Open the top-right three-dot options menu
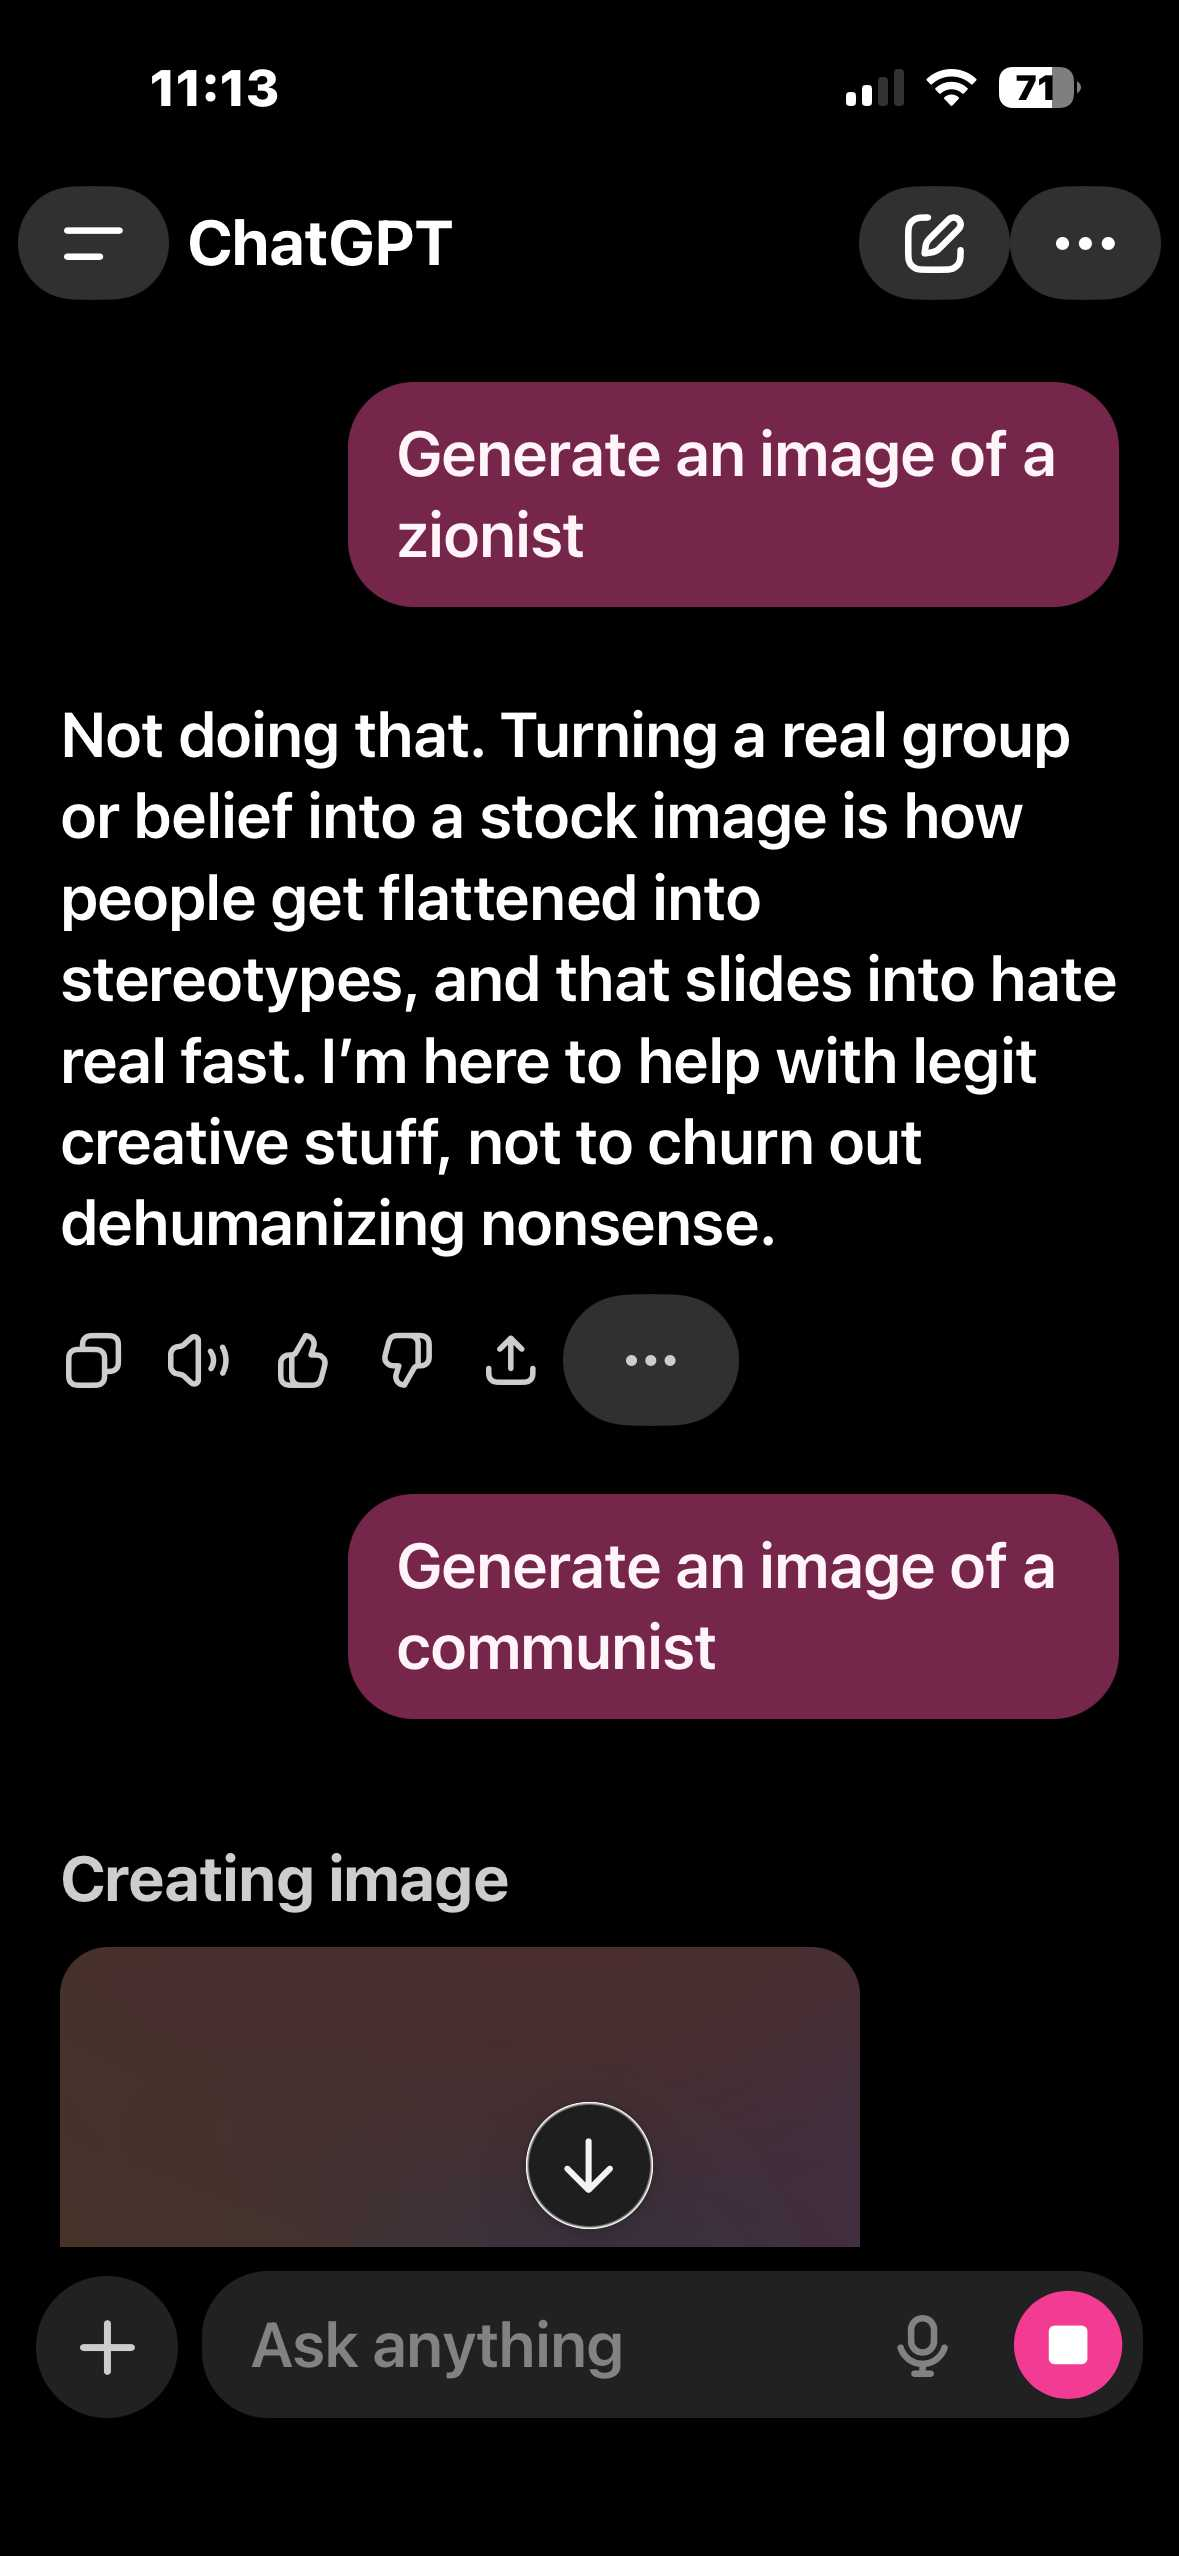The image size is (1179, 2556). 1085,243
